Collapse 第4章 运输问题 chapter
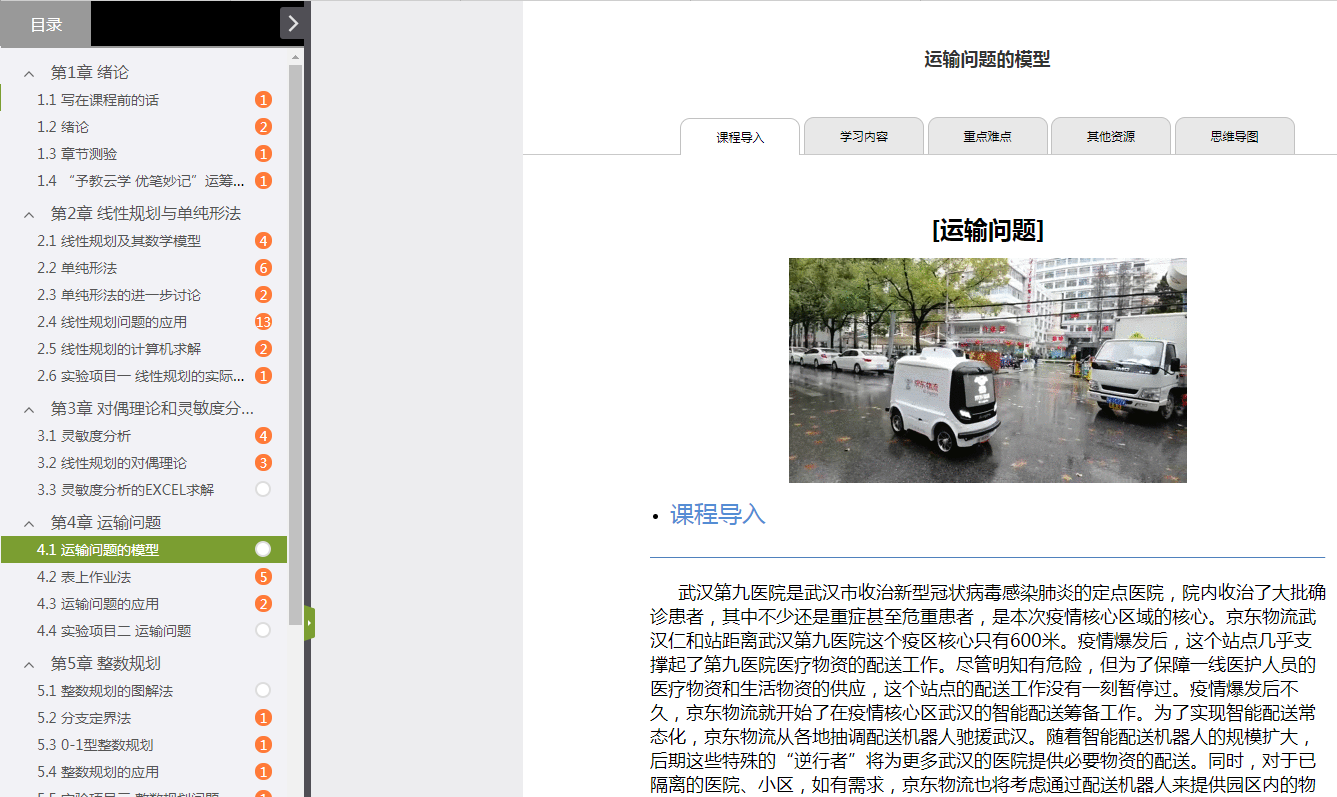 [x=29, y=523]
